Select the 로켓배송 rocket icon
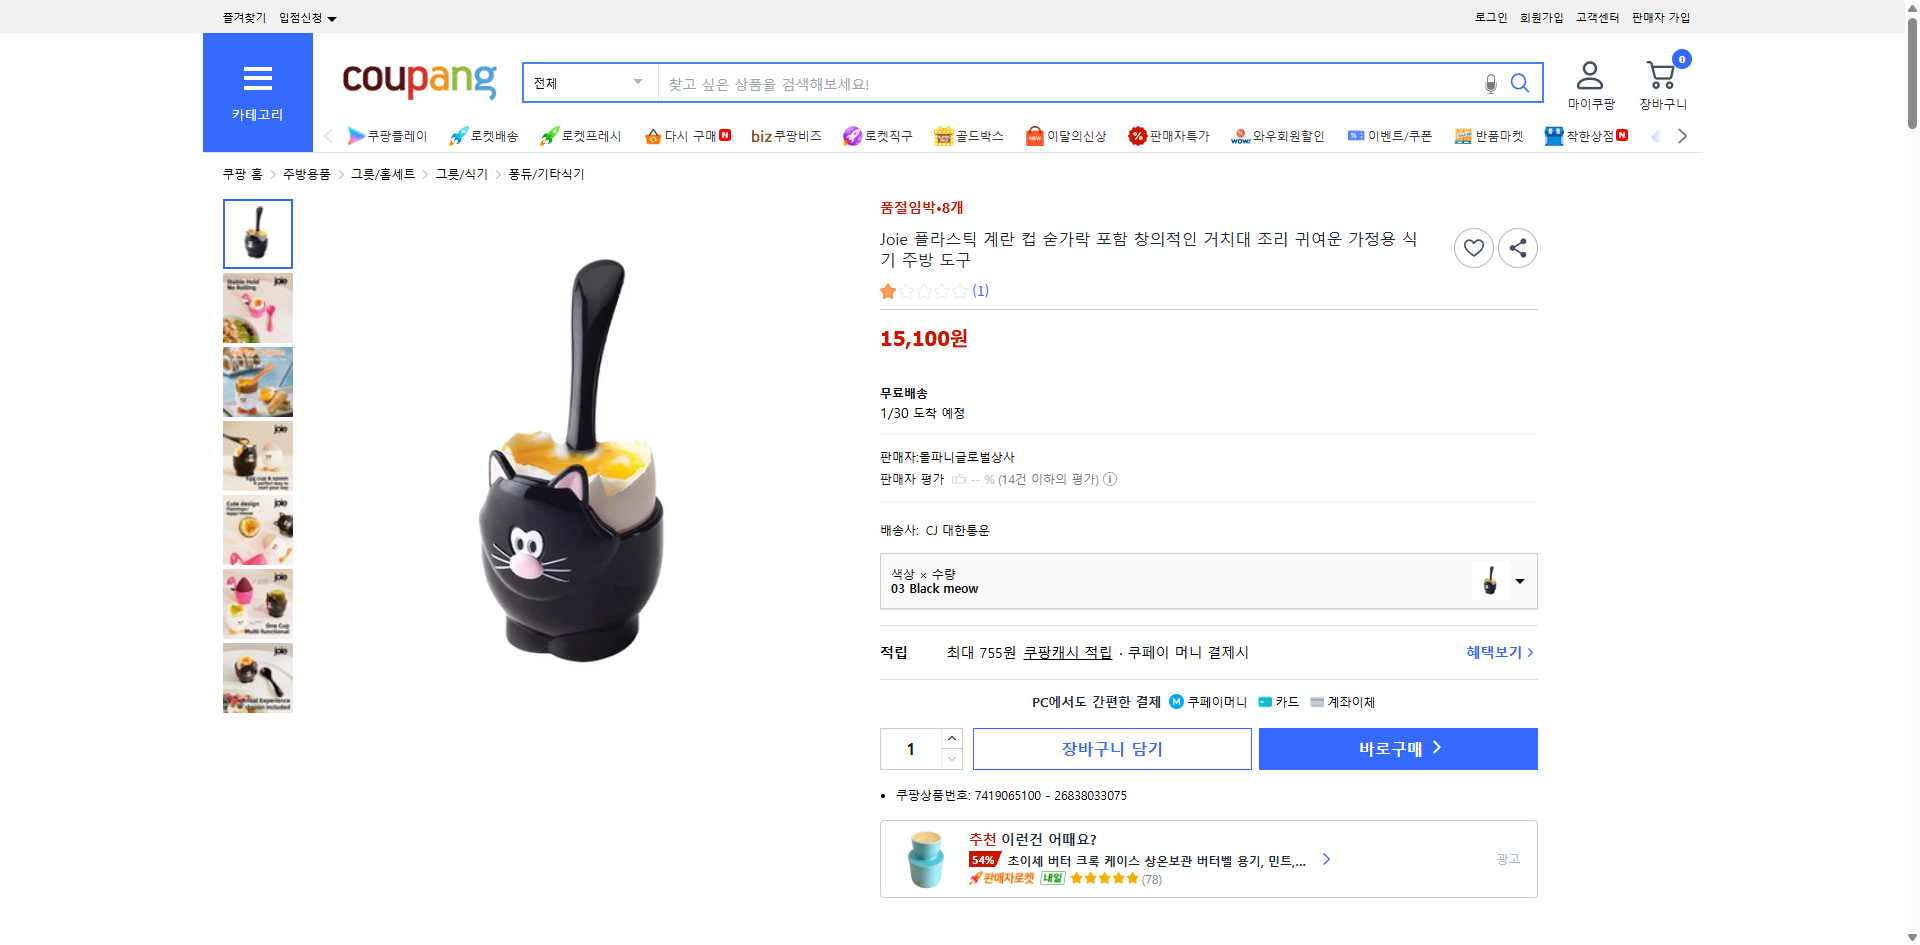This screenshot has height=945, width=1920. click(458, 136)
